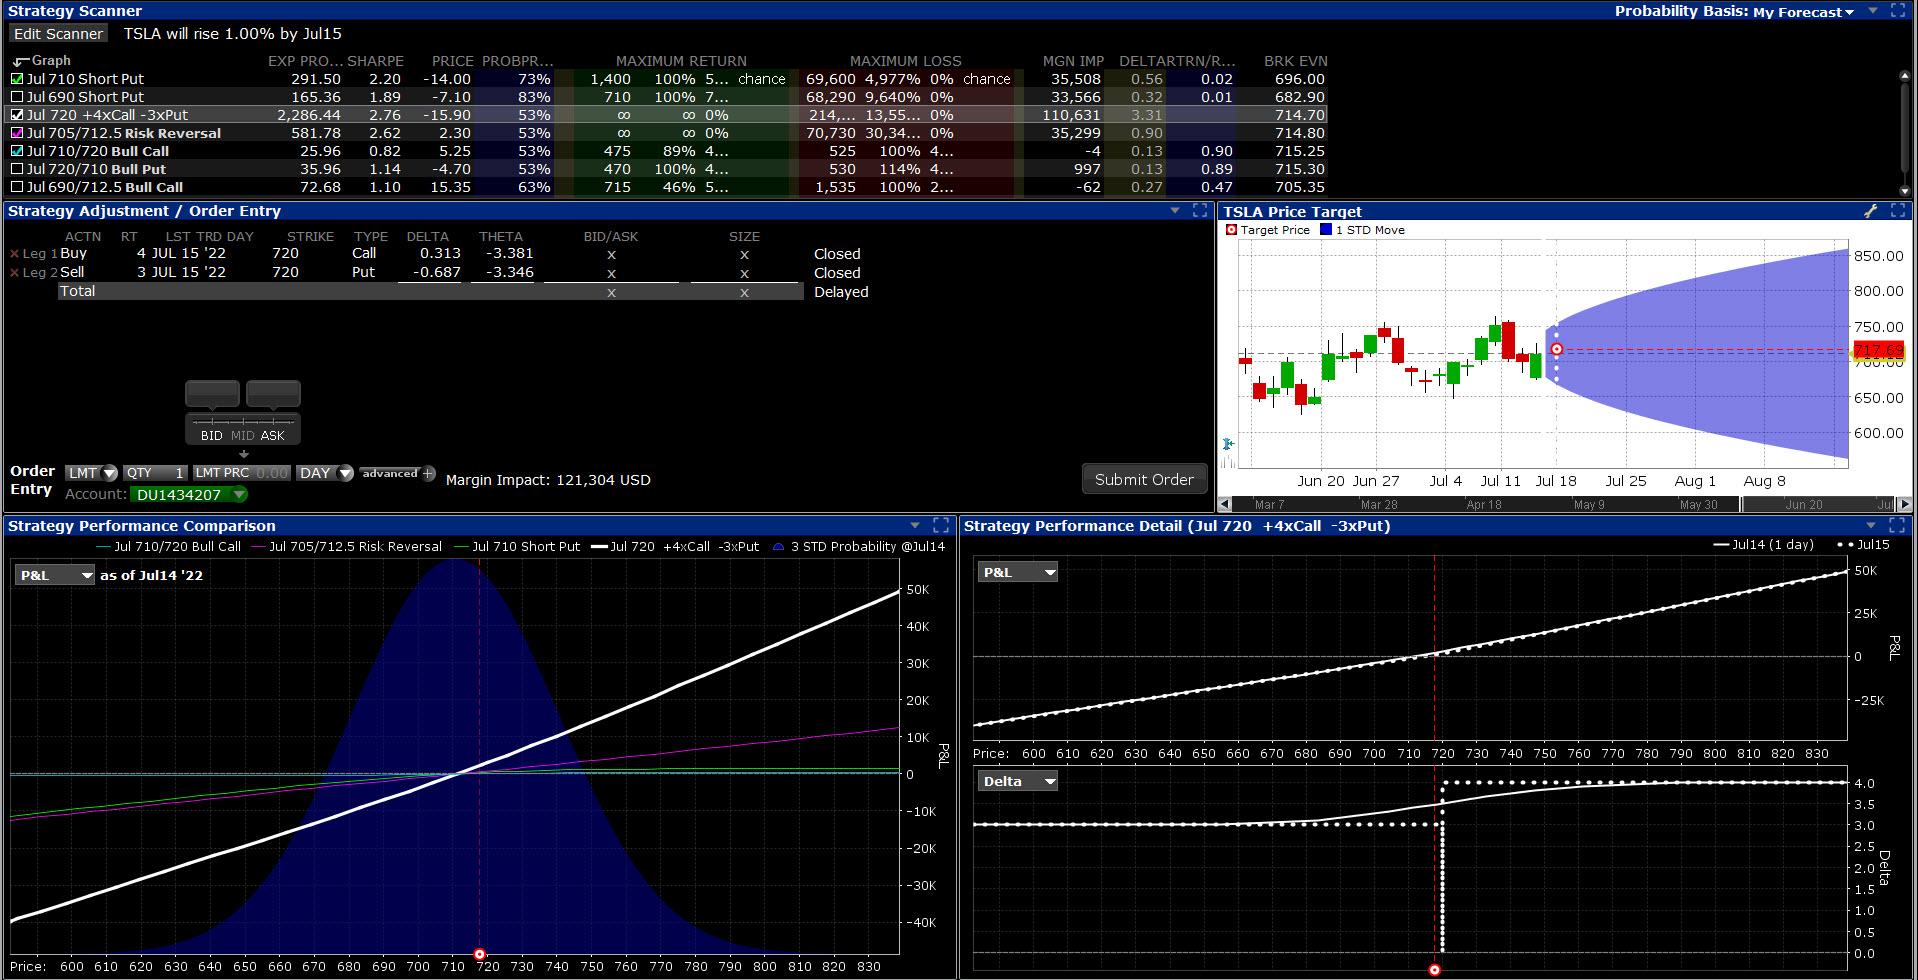Open P&L dropdown in comparison chart
The height and width of the screenshot is (980, 1918).
[x=55, y=575]
